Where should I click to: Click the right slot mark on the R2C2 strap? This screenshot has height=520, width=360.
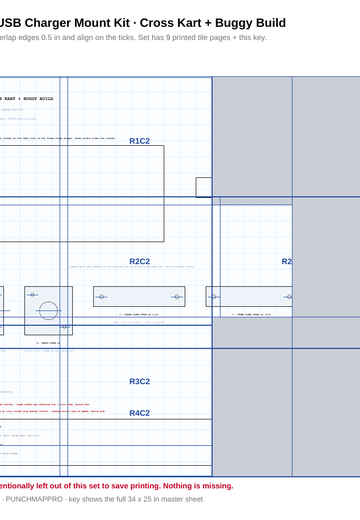coord(177,297)
